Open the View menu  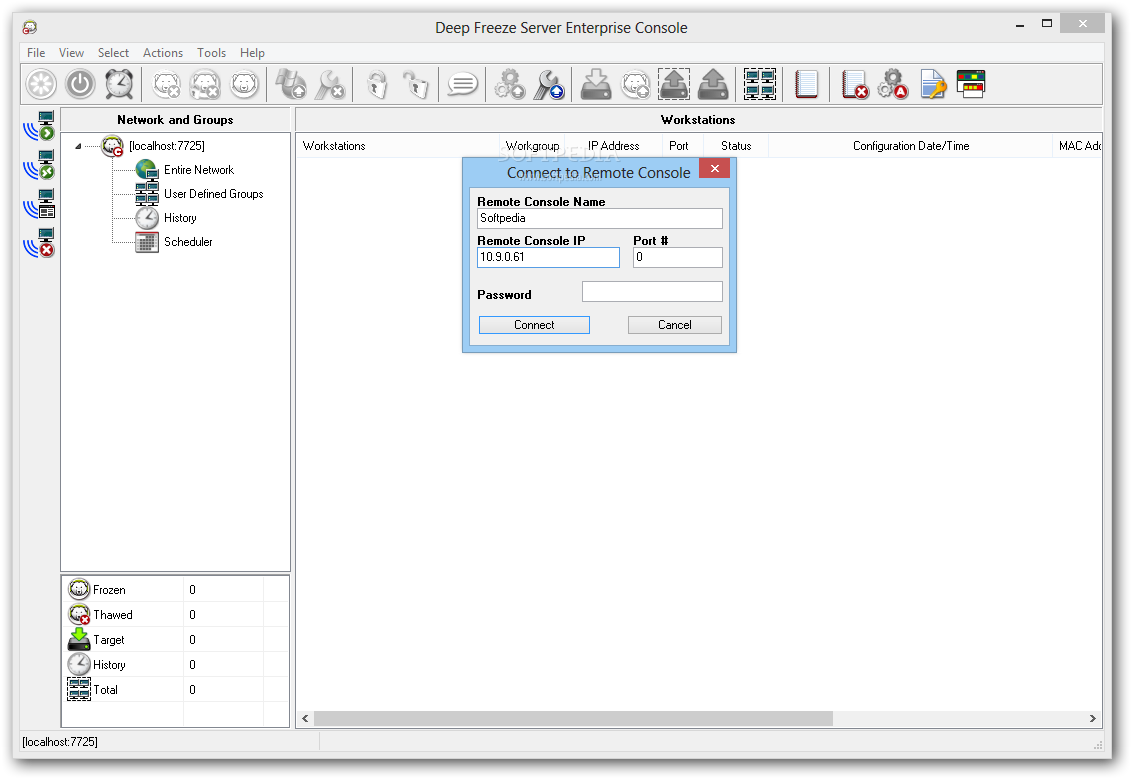tap(71, 53)
